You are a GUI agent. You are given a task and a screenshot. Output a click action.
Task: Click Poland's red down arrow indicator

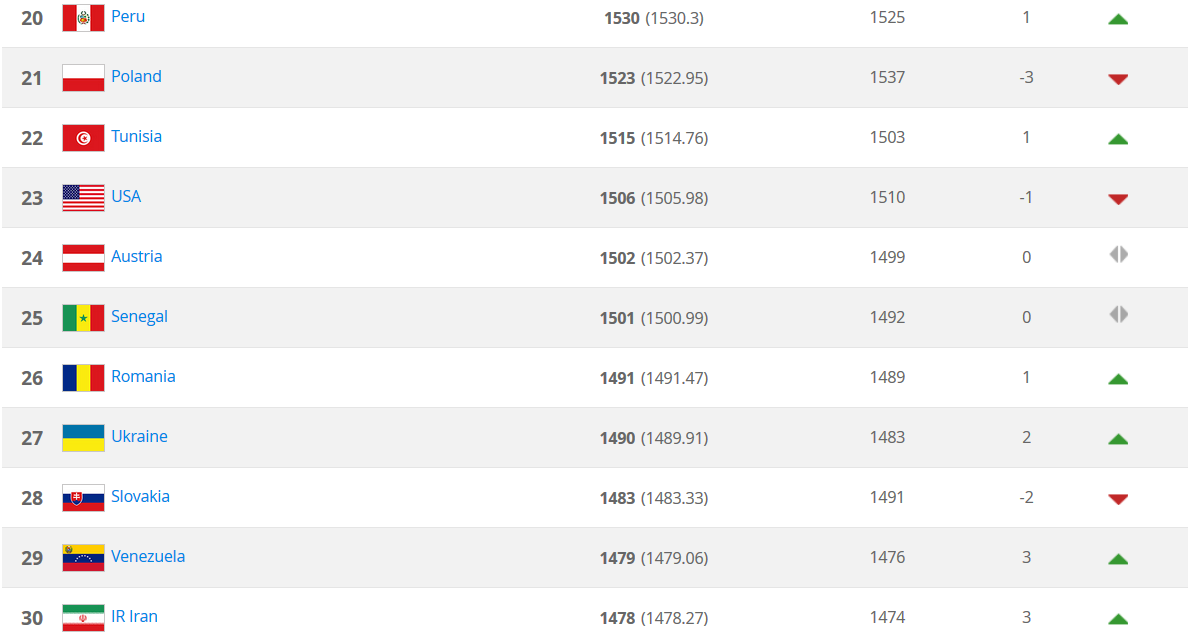[x=1118, y=79]
